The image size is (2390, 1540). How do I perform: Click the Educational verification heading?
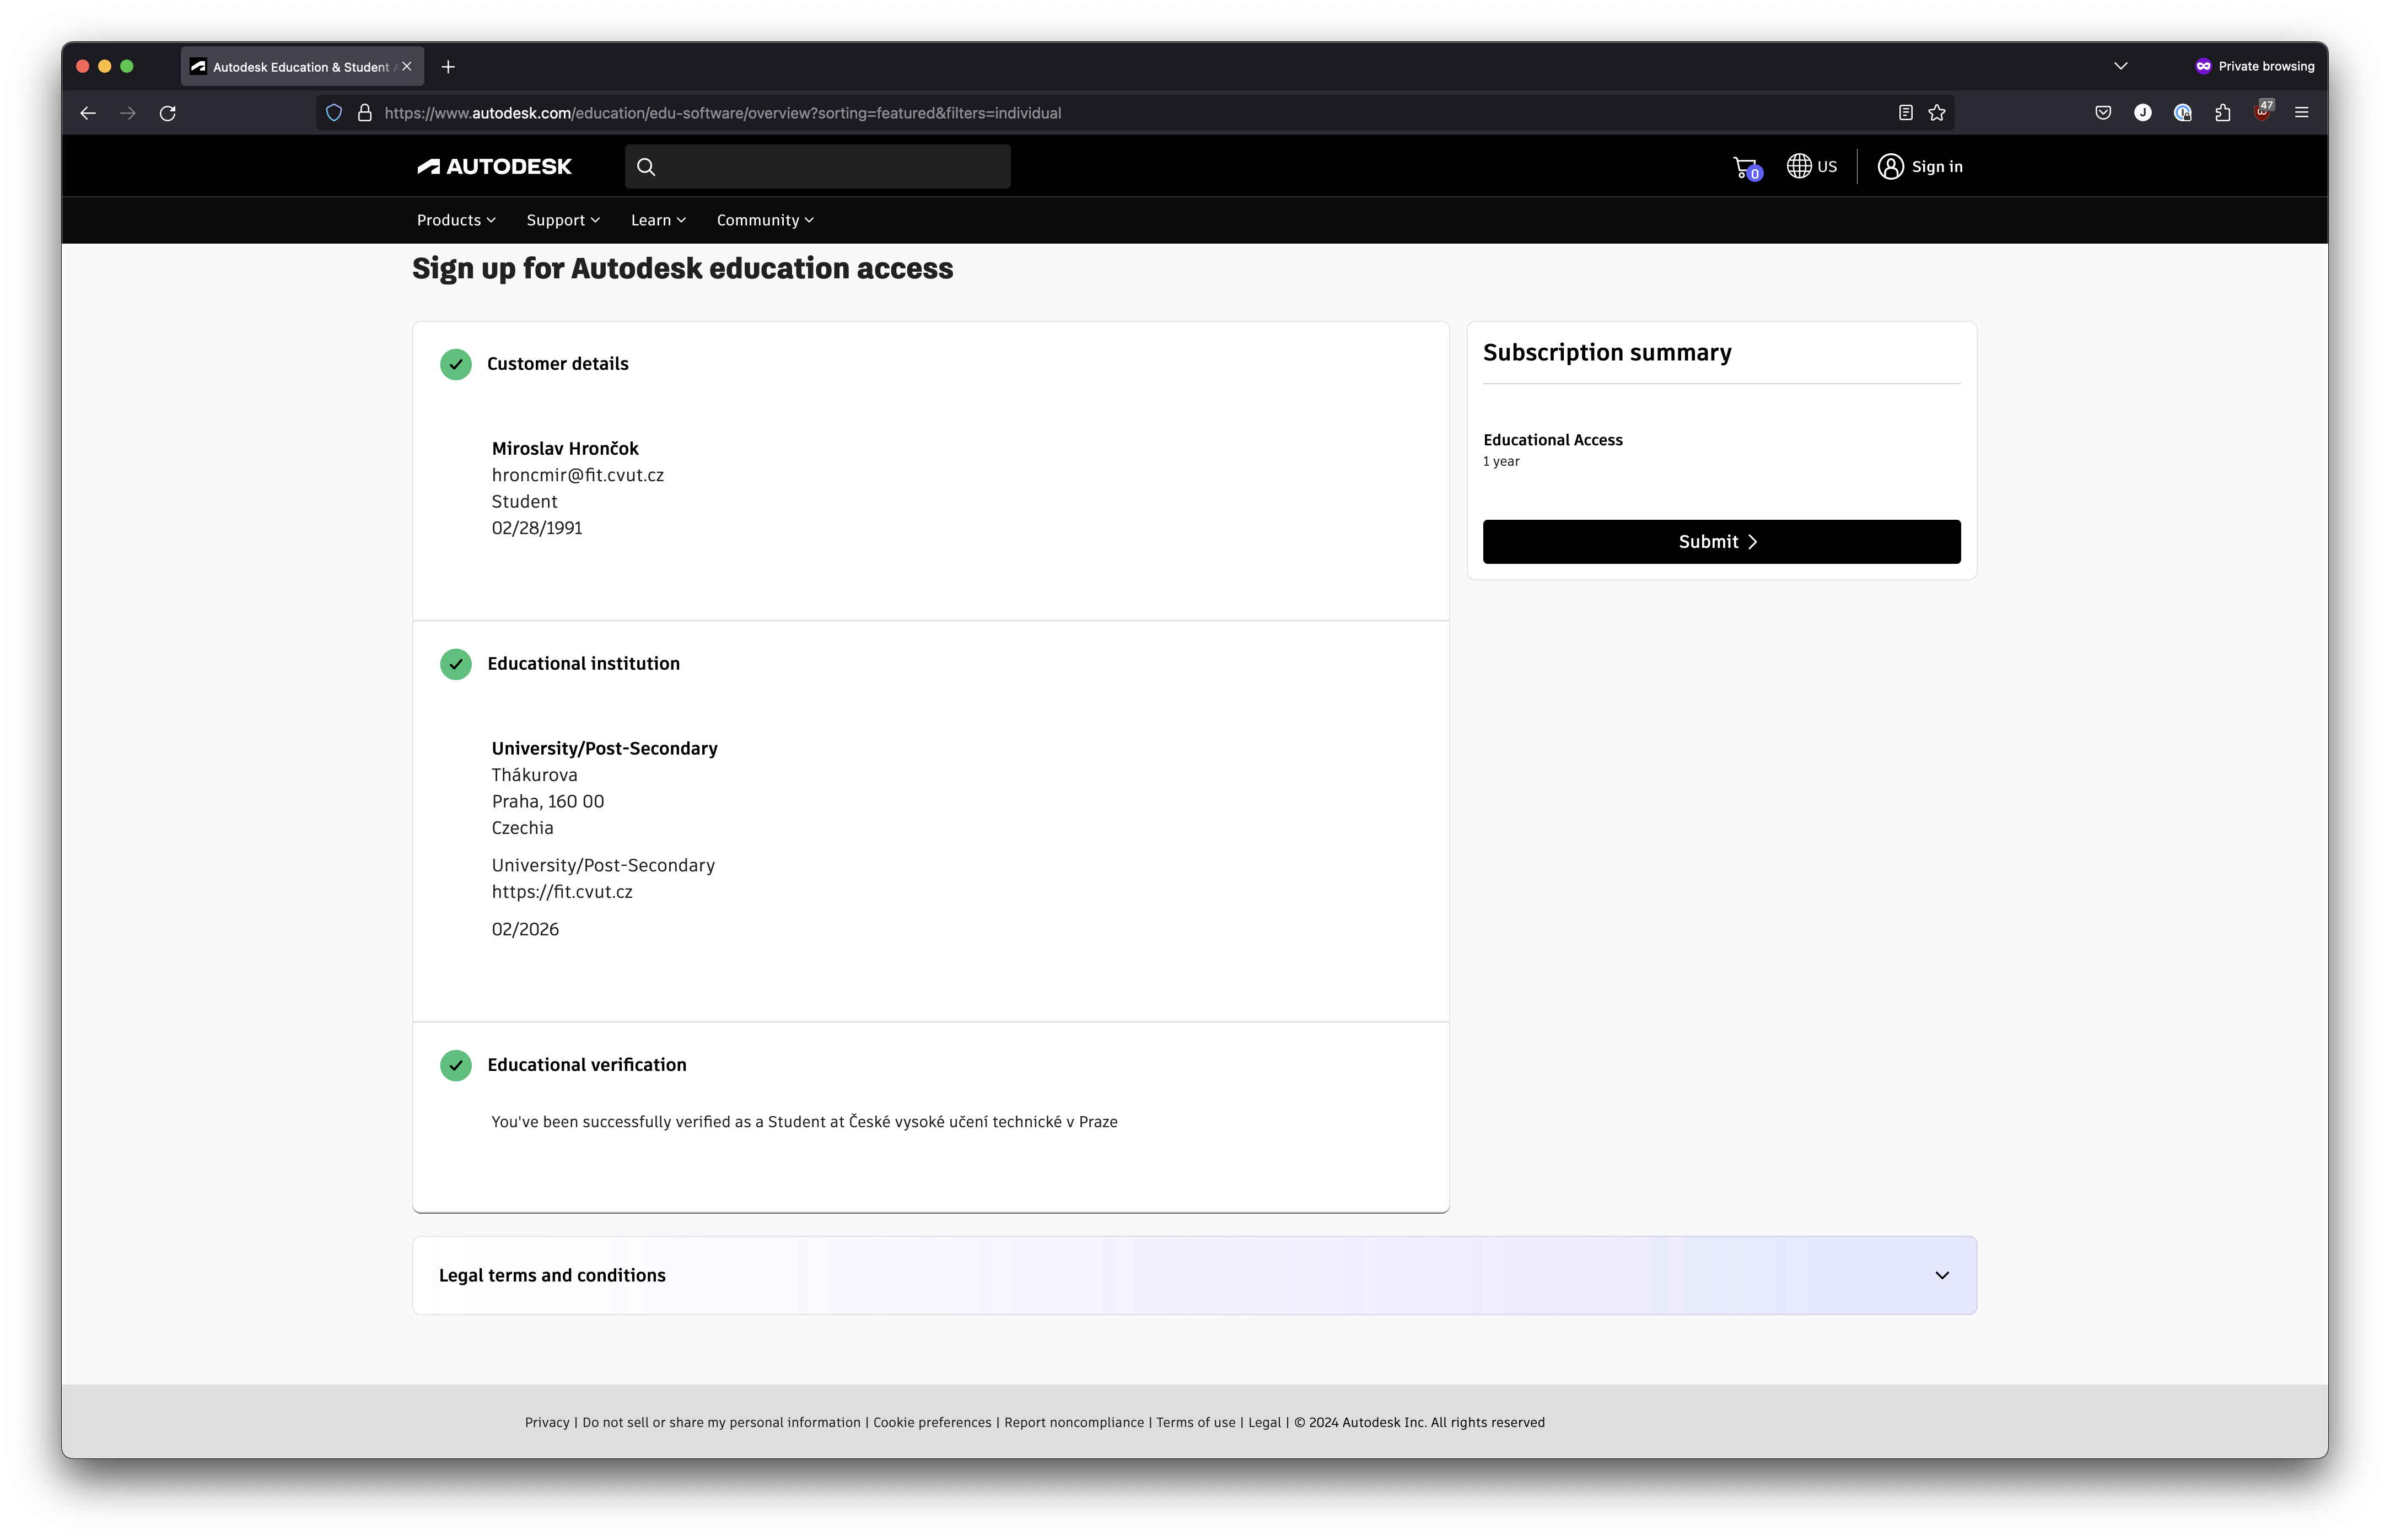[587, 1065]
